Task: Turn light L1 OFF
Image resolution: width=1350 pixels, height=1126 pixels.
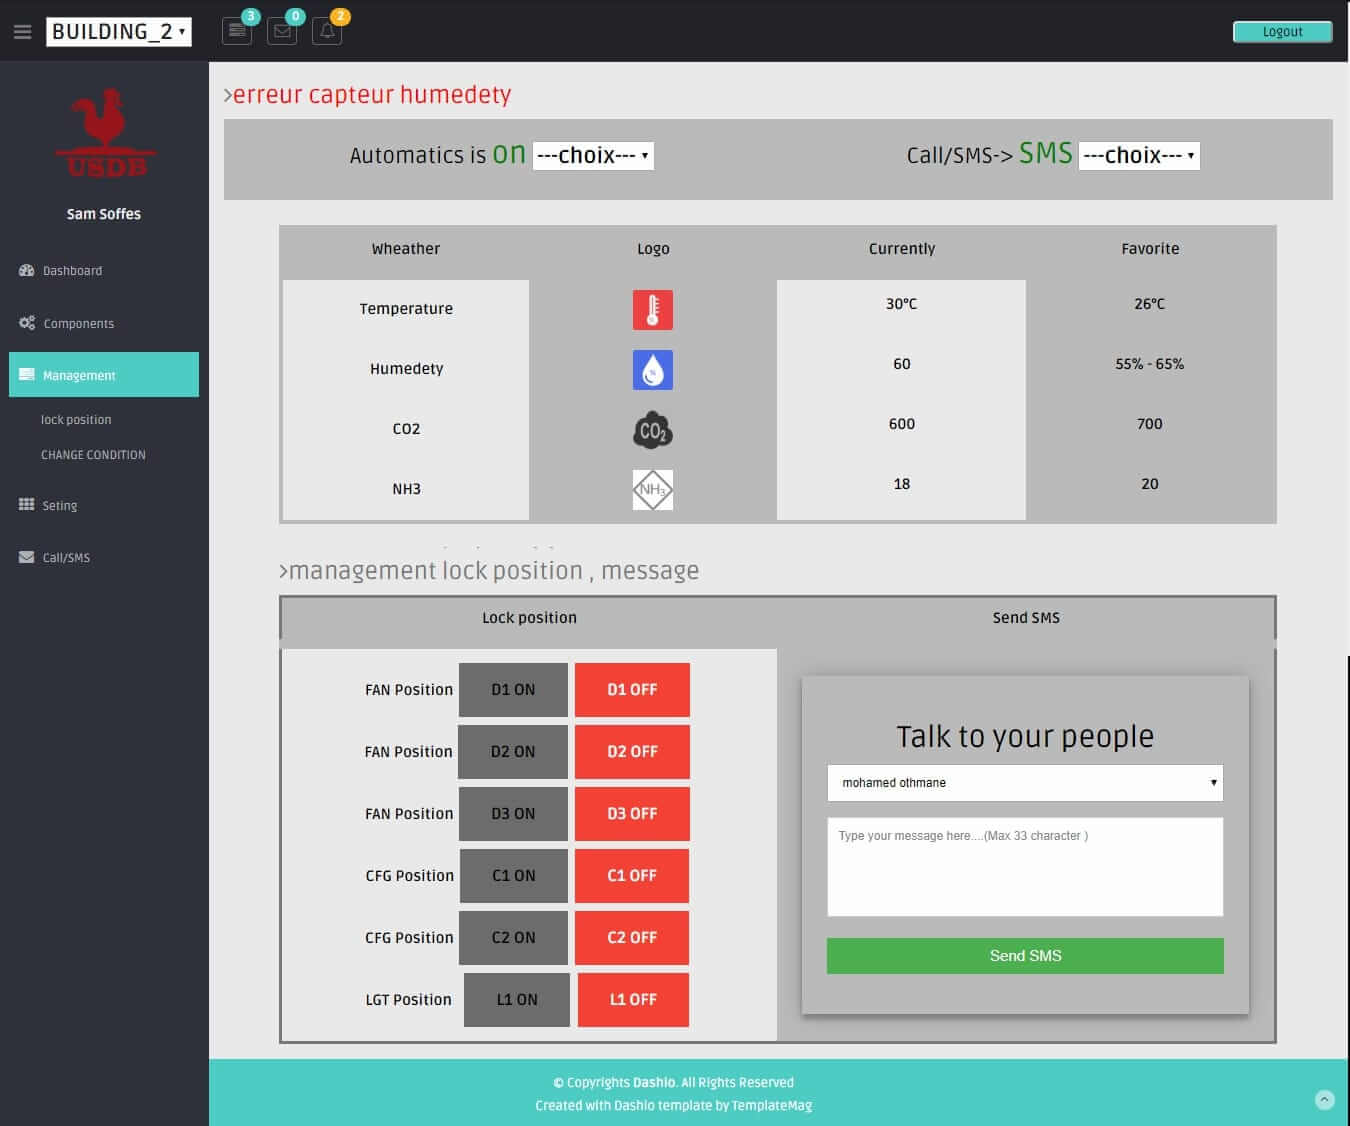Action: point(633,1000)
